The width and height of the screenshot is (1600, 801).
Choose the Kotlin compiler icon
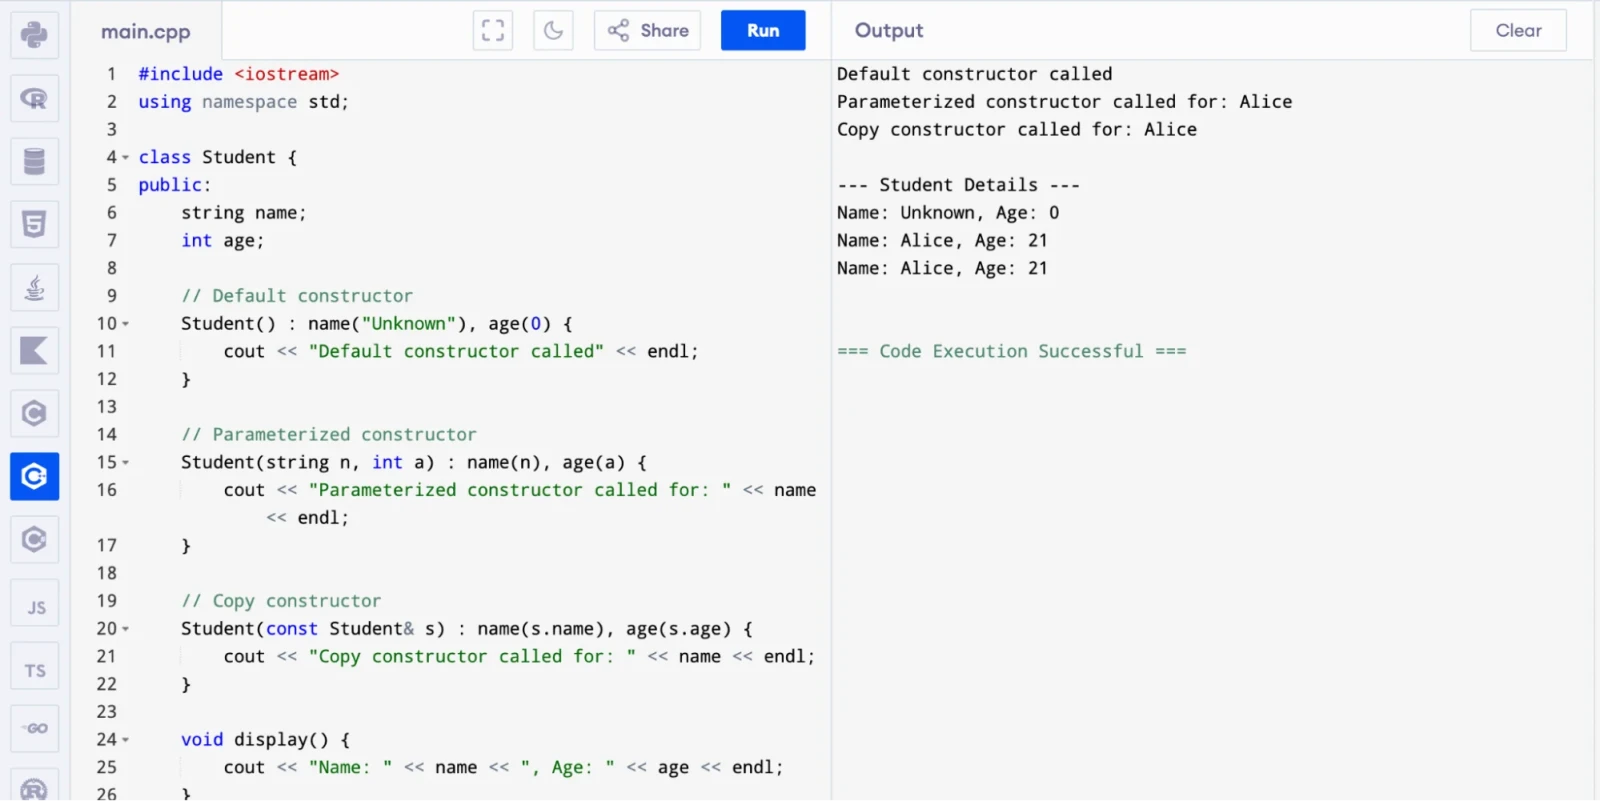pyautogui.click(x=34, y=351)
